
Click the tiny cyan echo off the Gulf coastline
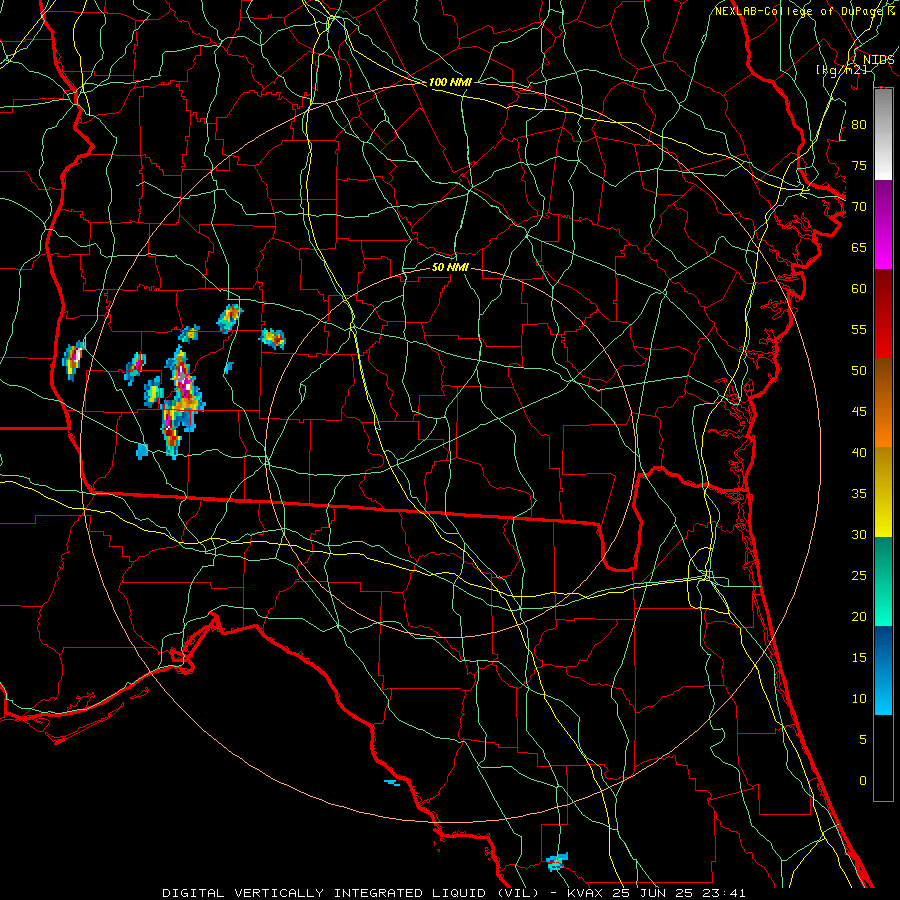click(392, 782)
